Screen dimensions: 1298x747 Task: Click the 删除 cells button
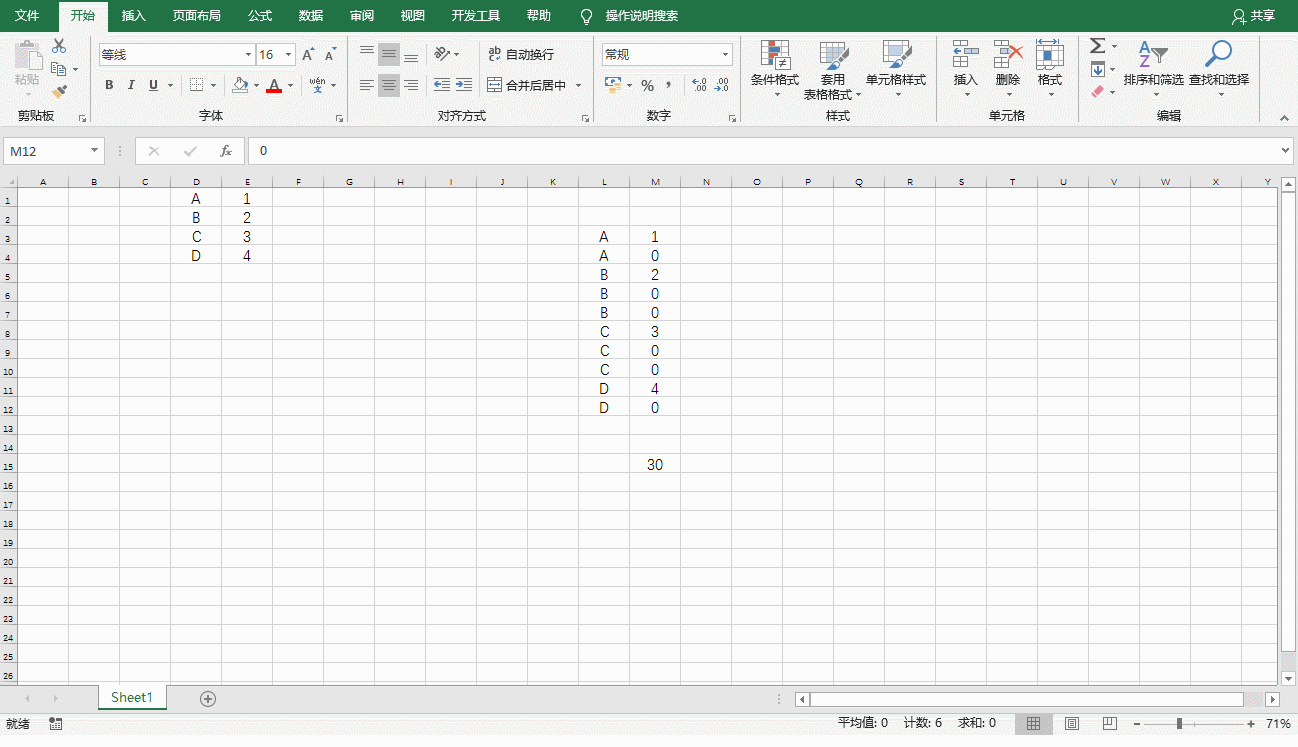pyautogui.click(x=1008, y=70)
